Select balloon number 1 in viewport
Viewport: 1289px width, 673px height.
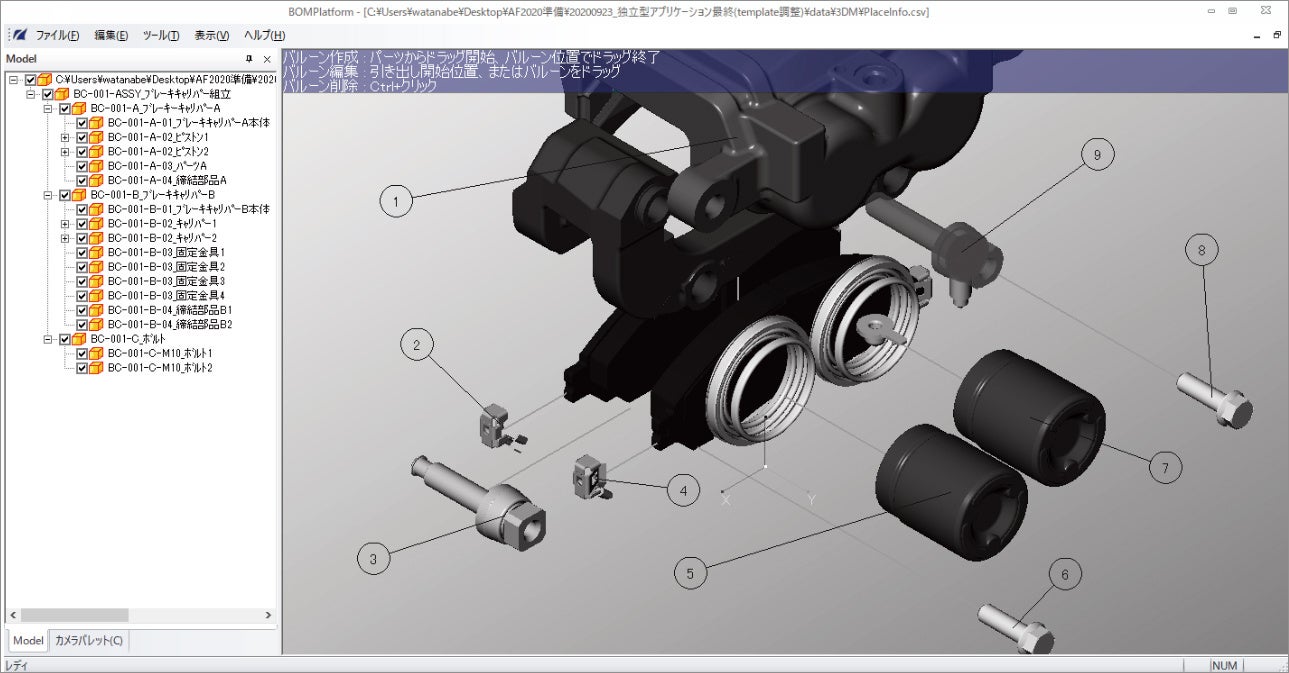pyautogui.click(x=396, y=201)
